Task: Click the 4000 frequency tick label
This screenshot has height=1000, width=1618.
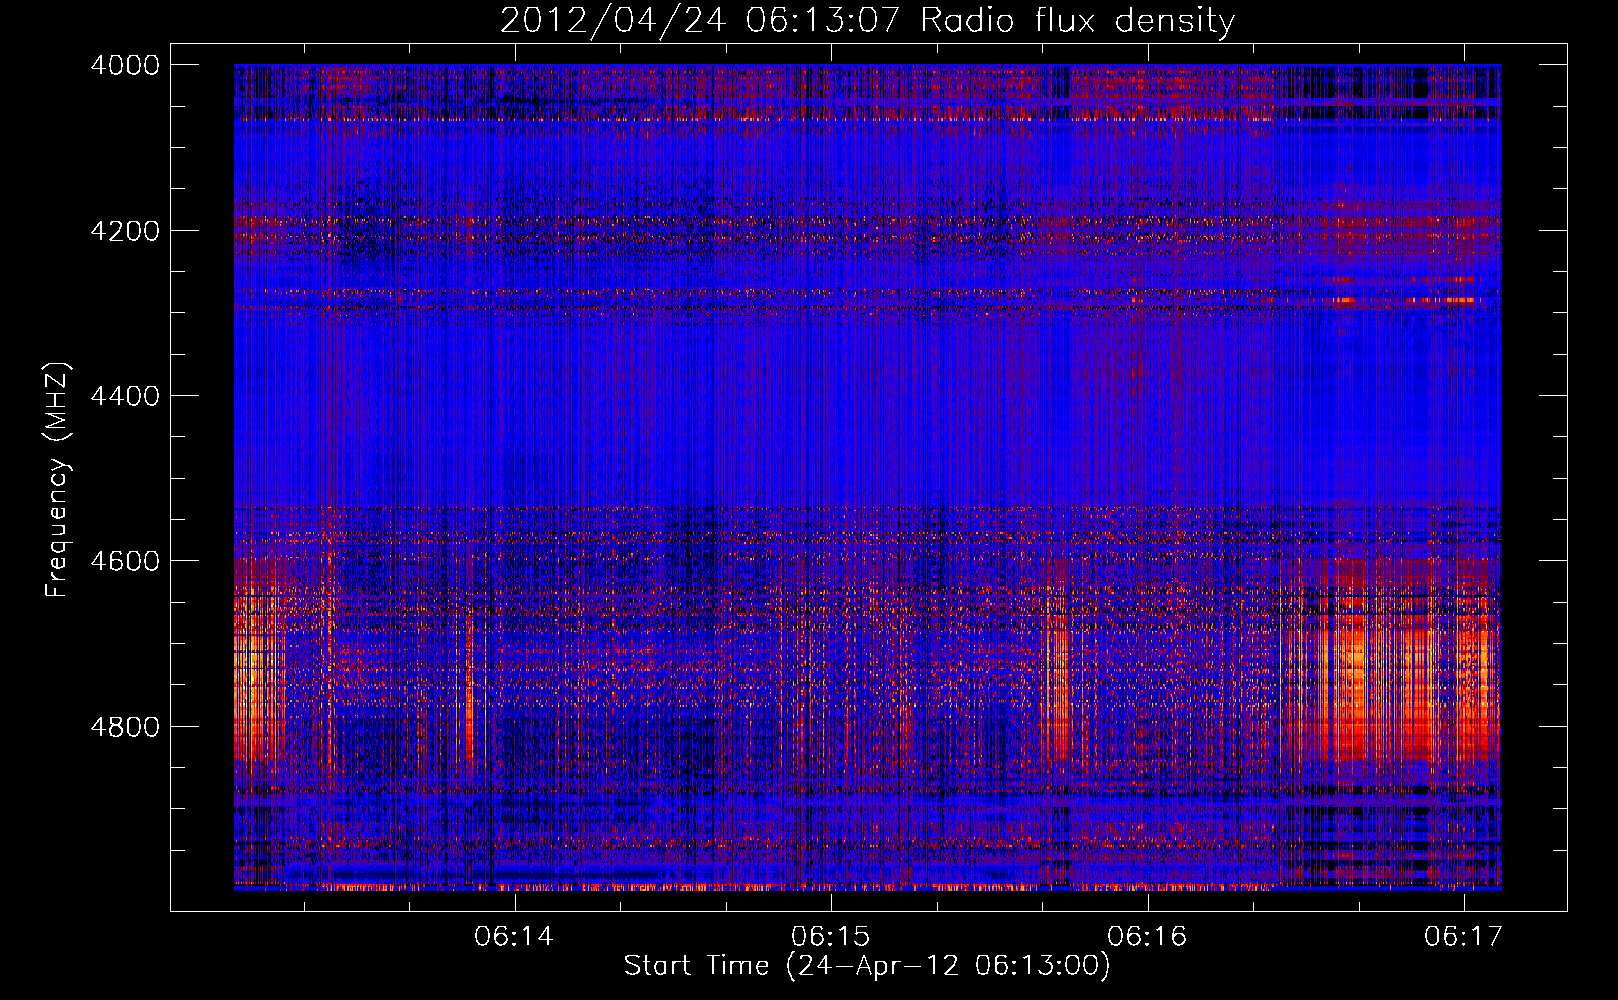Action: coord(125,65)
